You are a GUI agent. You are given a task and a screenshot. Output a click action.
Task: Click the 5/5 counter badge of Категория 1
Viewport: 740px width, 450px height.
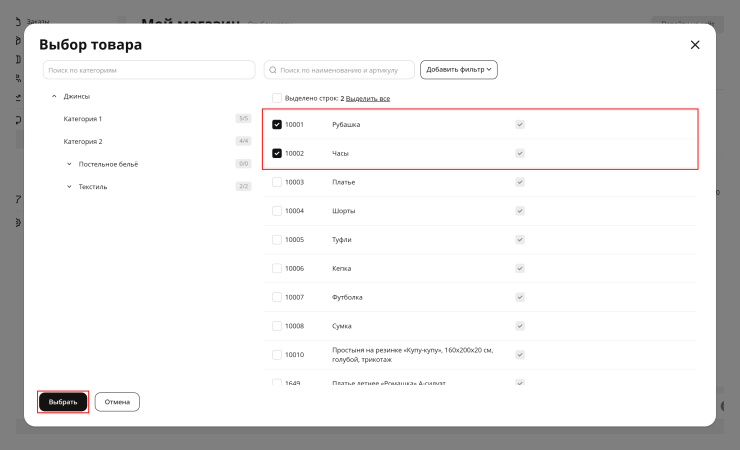tap(244, 118)
